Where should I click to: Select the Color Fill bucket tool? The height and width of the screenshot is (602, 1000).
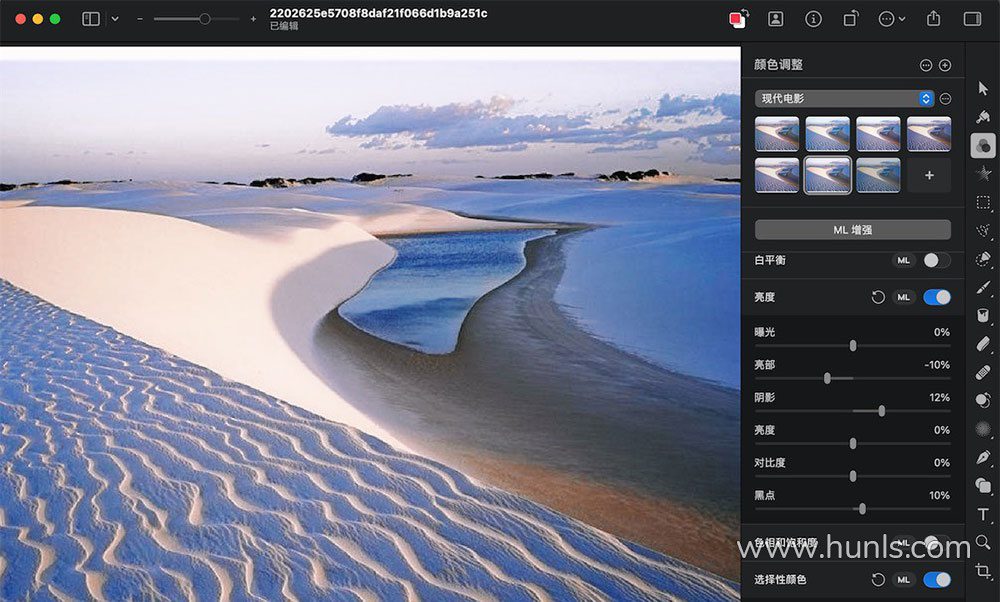983,316
